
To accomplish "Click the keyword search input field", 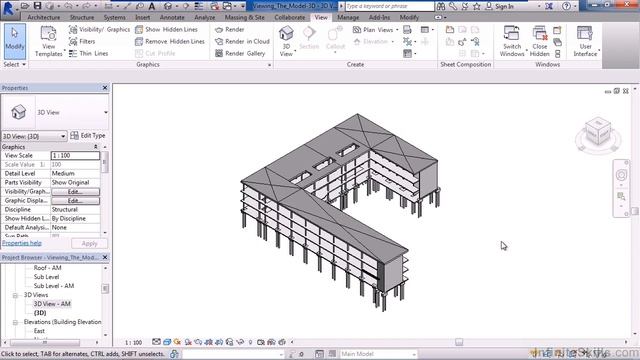I will pyautogui.click(x=389, y=6).
